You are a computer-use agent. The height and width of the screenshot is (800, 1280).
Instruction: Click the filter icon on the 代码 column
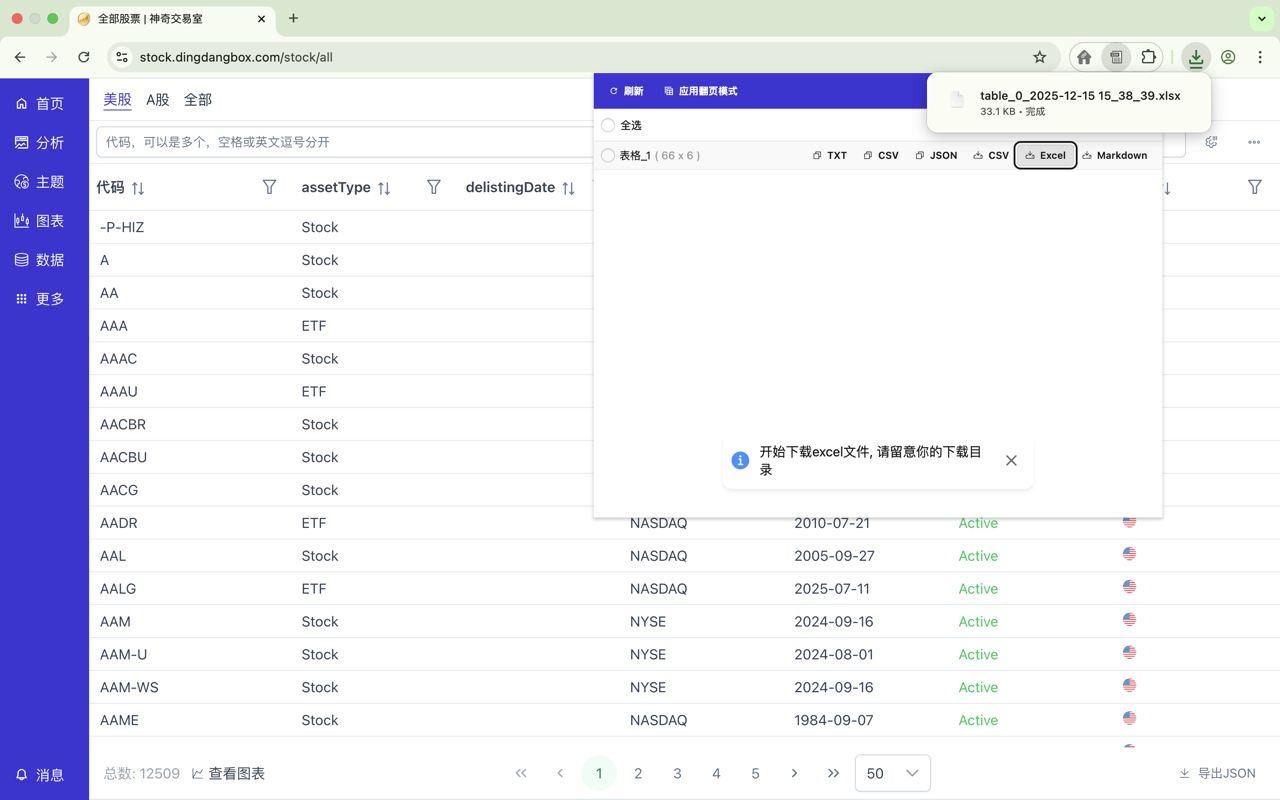point(268,187)
